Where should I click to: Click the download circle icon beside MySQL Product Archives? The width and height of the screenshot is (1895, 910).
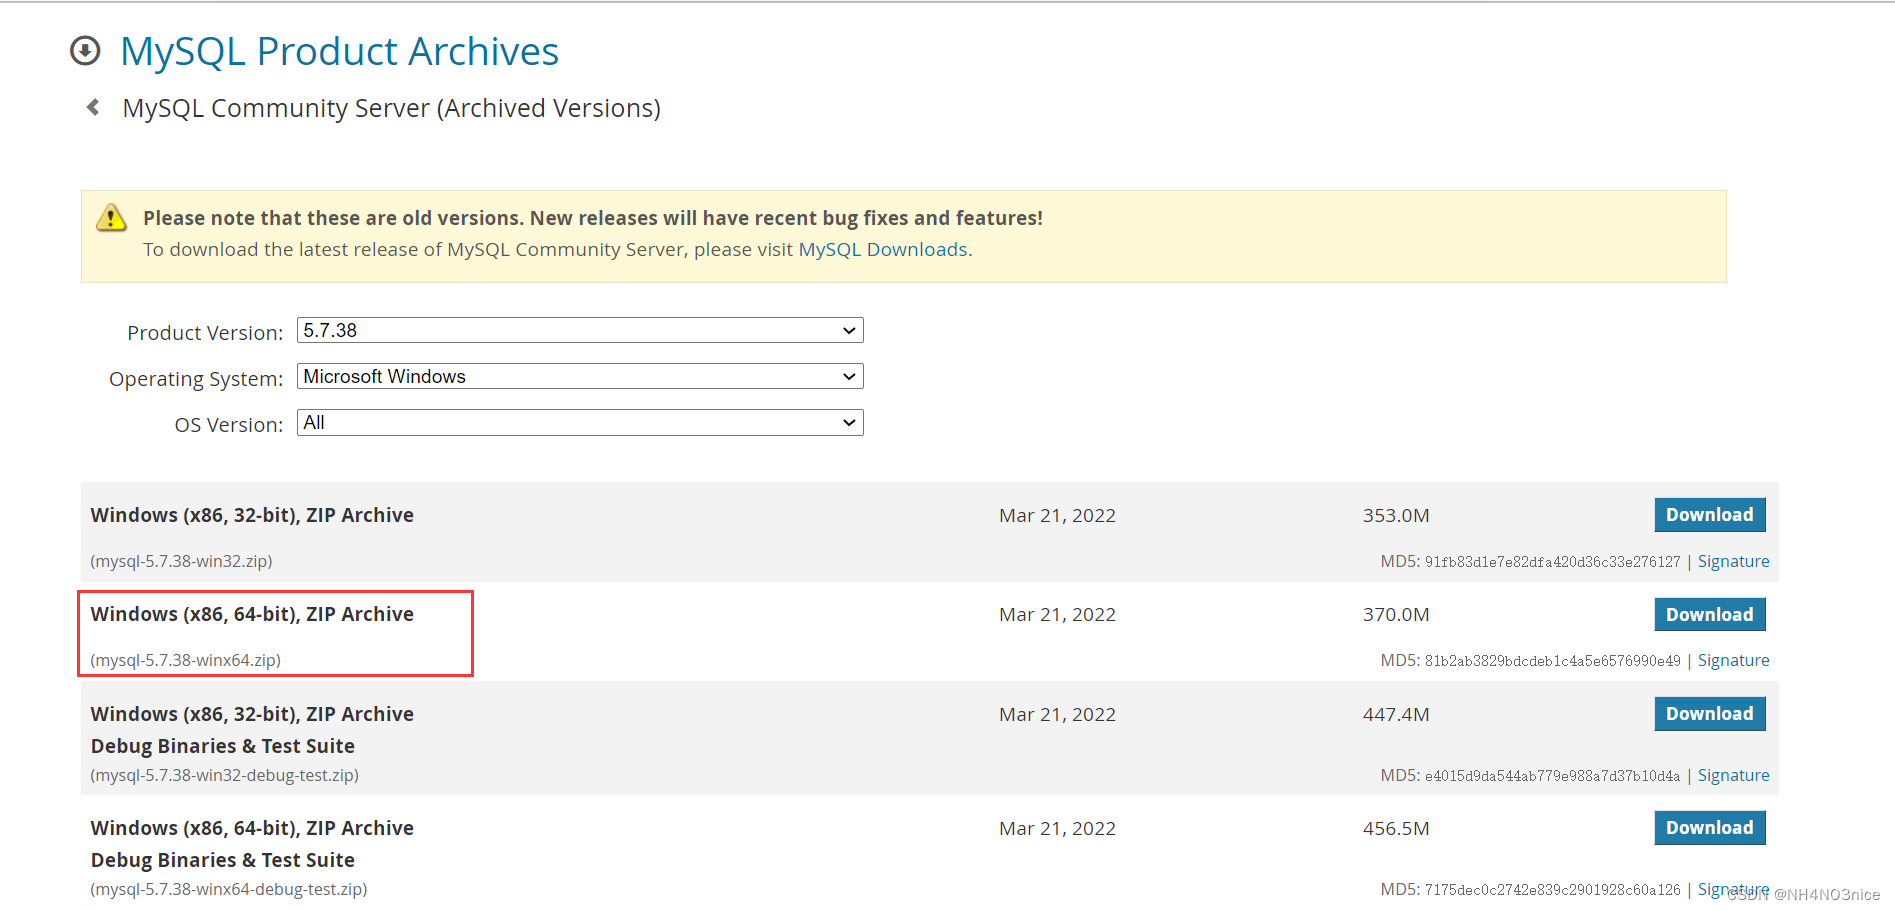(85, 50)
